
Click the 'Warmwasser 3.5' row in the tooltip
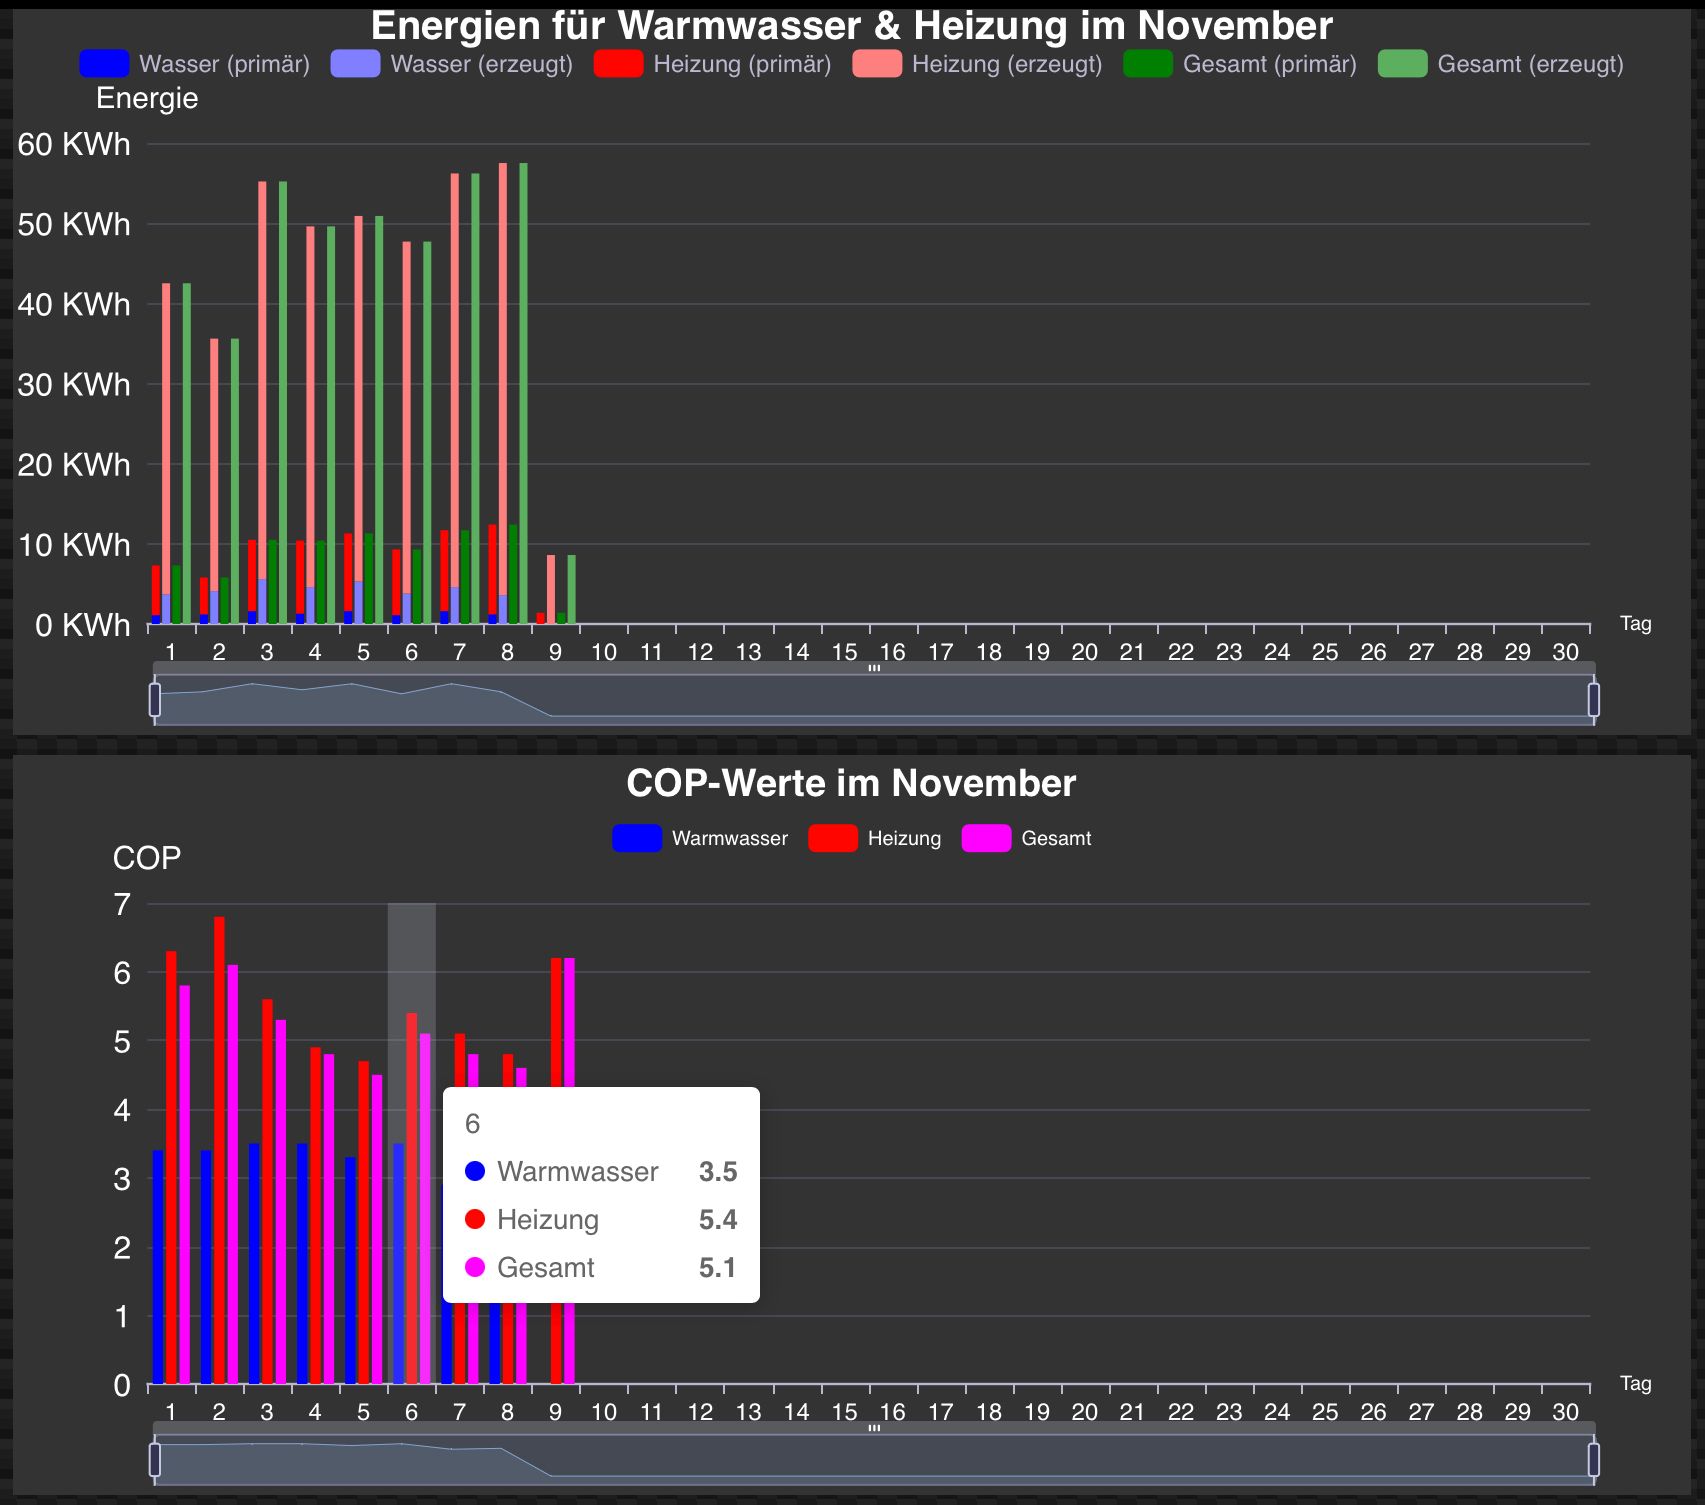[601, 1171]
